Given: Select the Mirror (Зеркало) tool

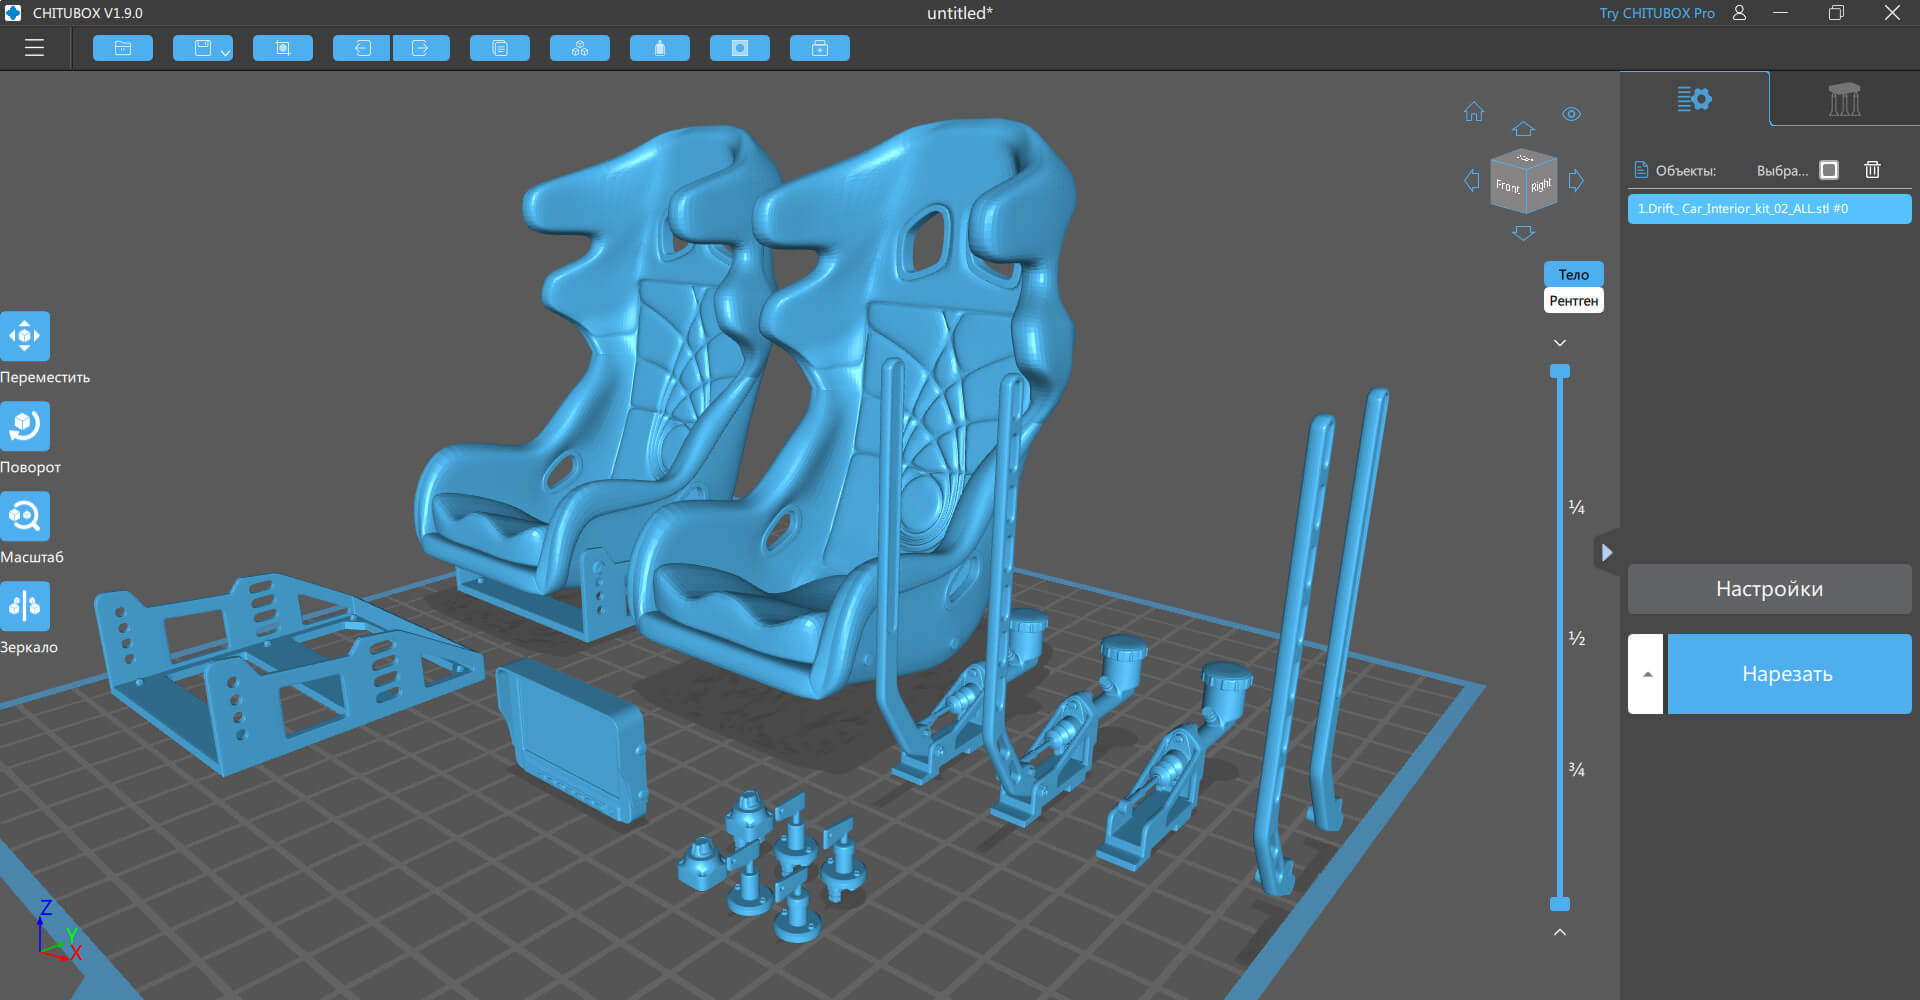Looking at the screenshot, I should coord(25,606).
